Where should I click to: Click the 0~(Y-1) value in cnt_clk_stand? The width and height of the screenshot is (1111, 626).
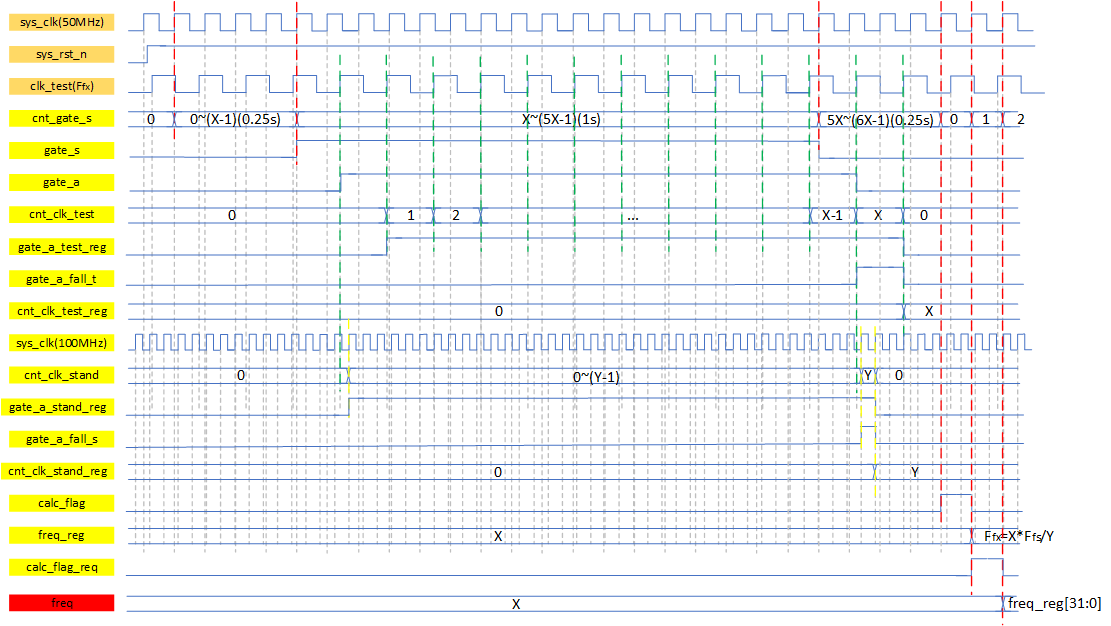(x=596, y=377)
